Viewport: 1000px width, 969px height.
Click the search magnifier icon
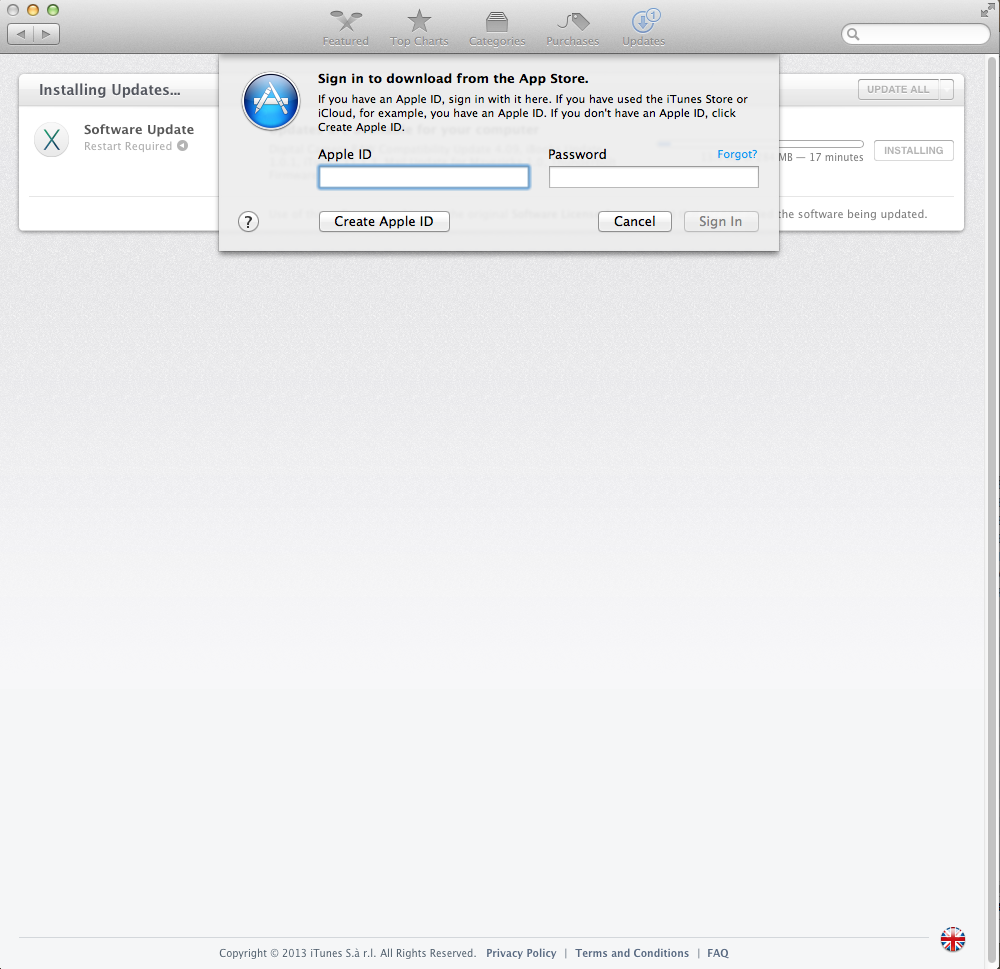point(853,34)
